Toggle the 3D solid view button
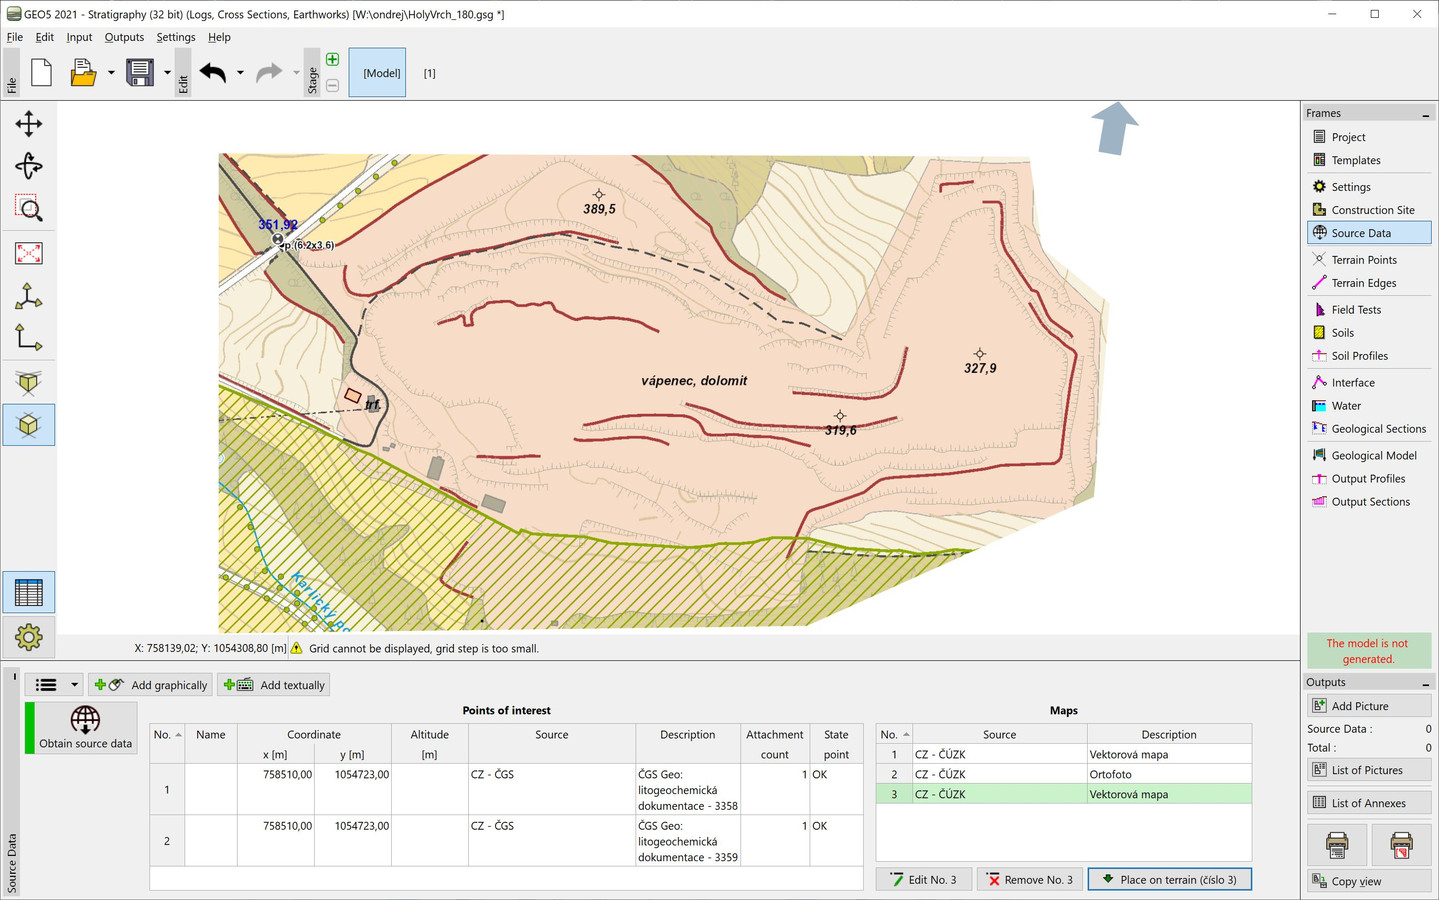1439x900 pixels. [x=28, y=425]
